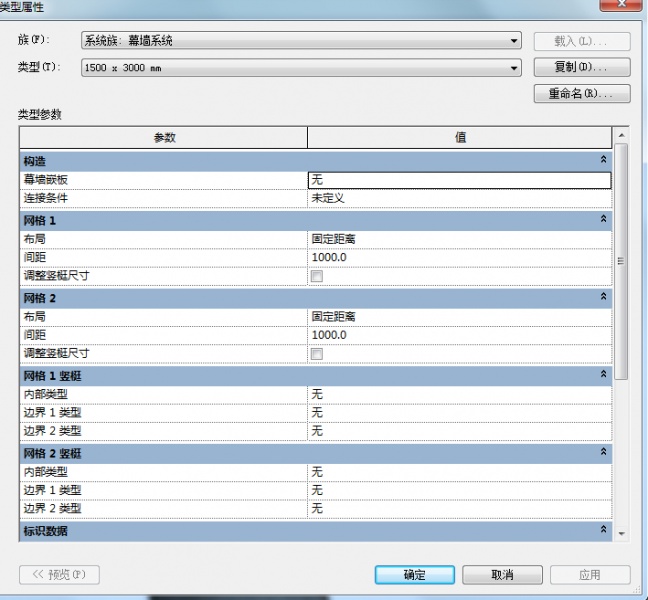The width and height of the screenshot is (648, 600).
Task: Select 网格 2 竖梃 边界 1 类型 value
Action: click(x=460, y=490)
